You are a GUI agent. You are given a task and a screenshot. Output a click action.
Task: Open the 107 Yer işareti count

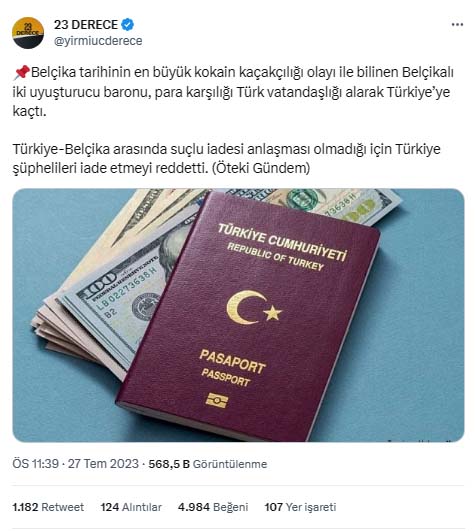(300, 507)
